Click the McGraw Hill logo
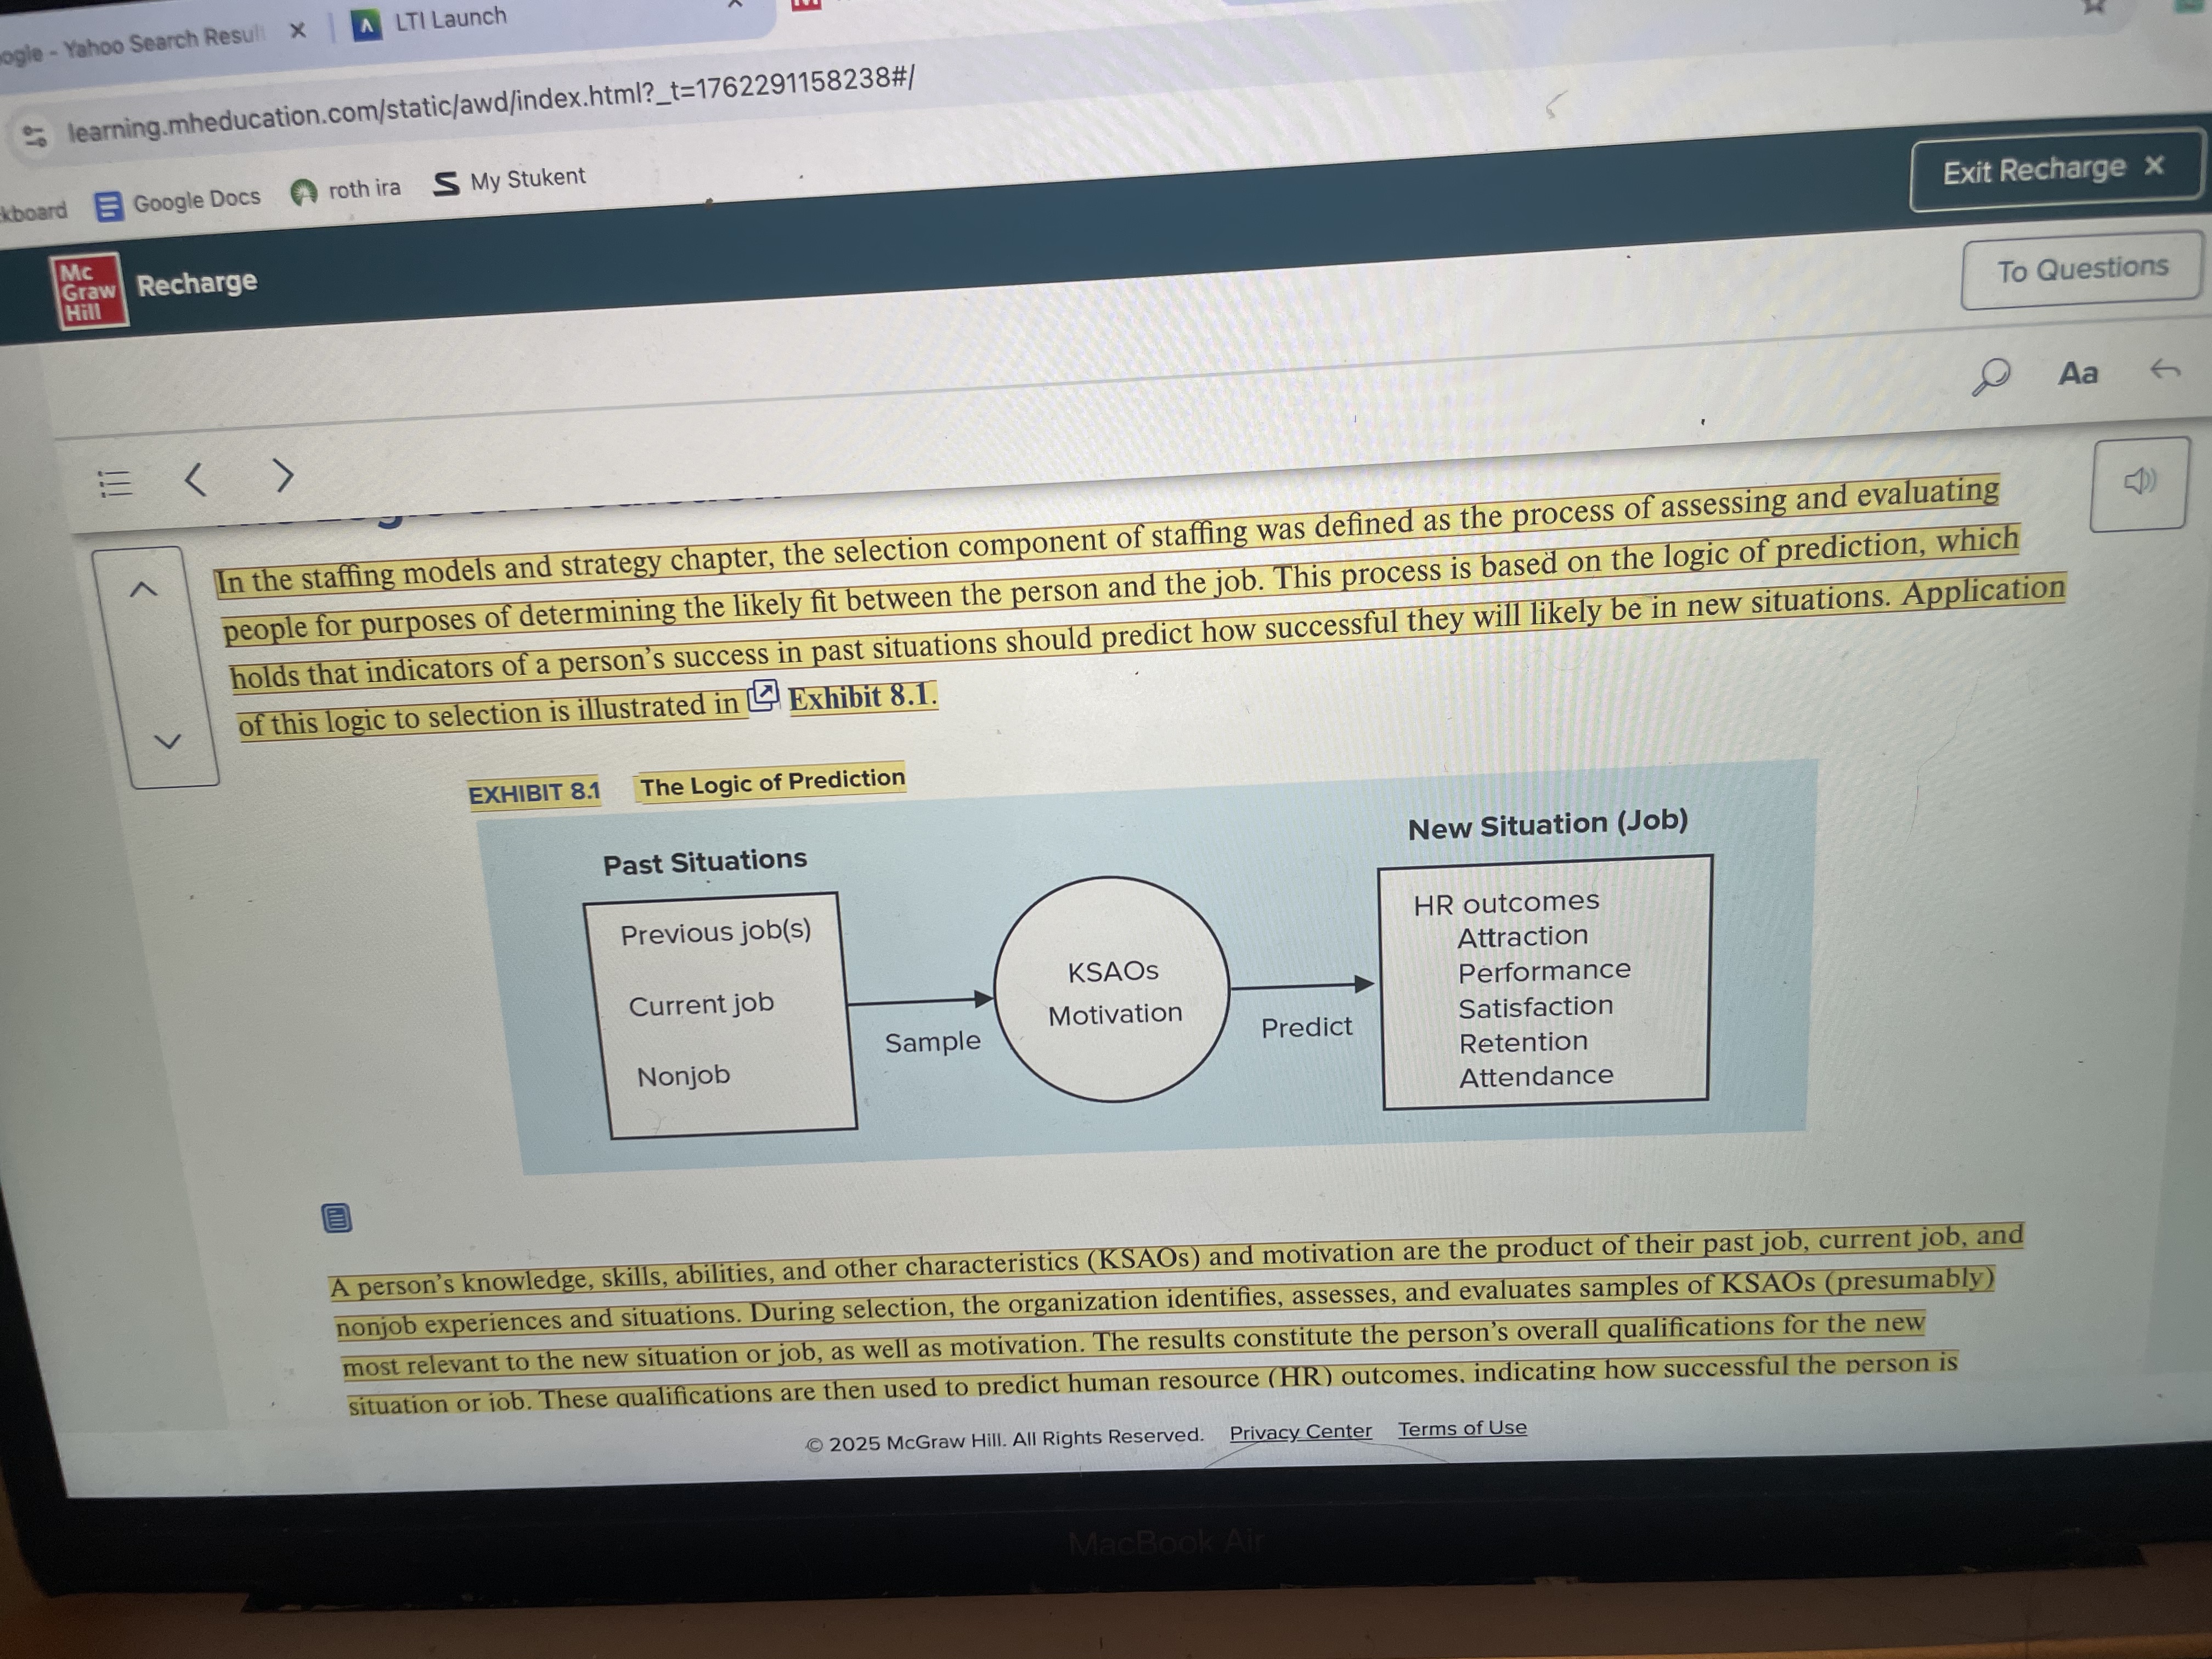Image resolution: width=2212 pixels, height=1659 pixels. (89, 292)
